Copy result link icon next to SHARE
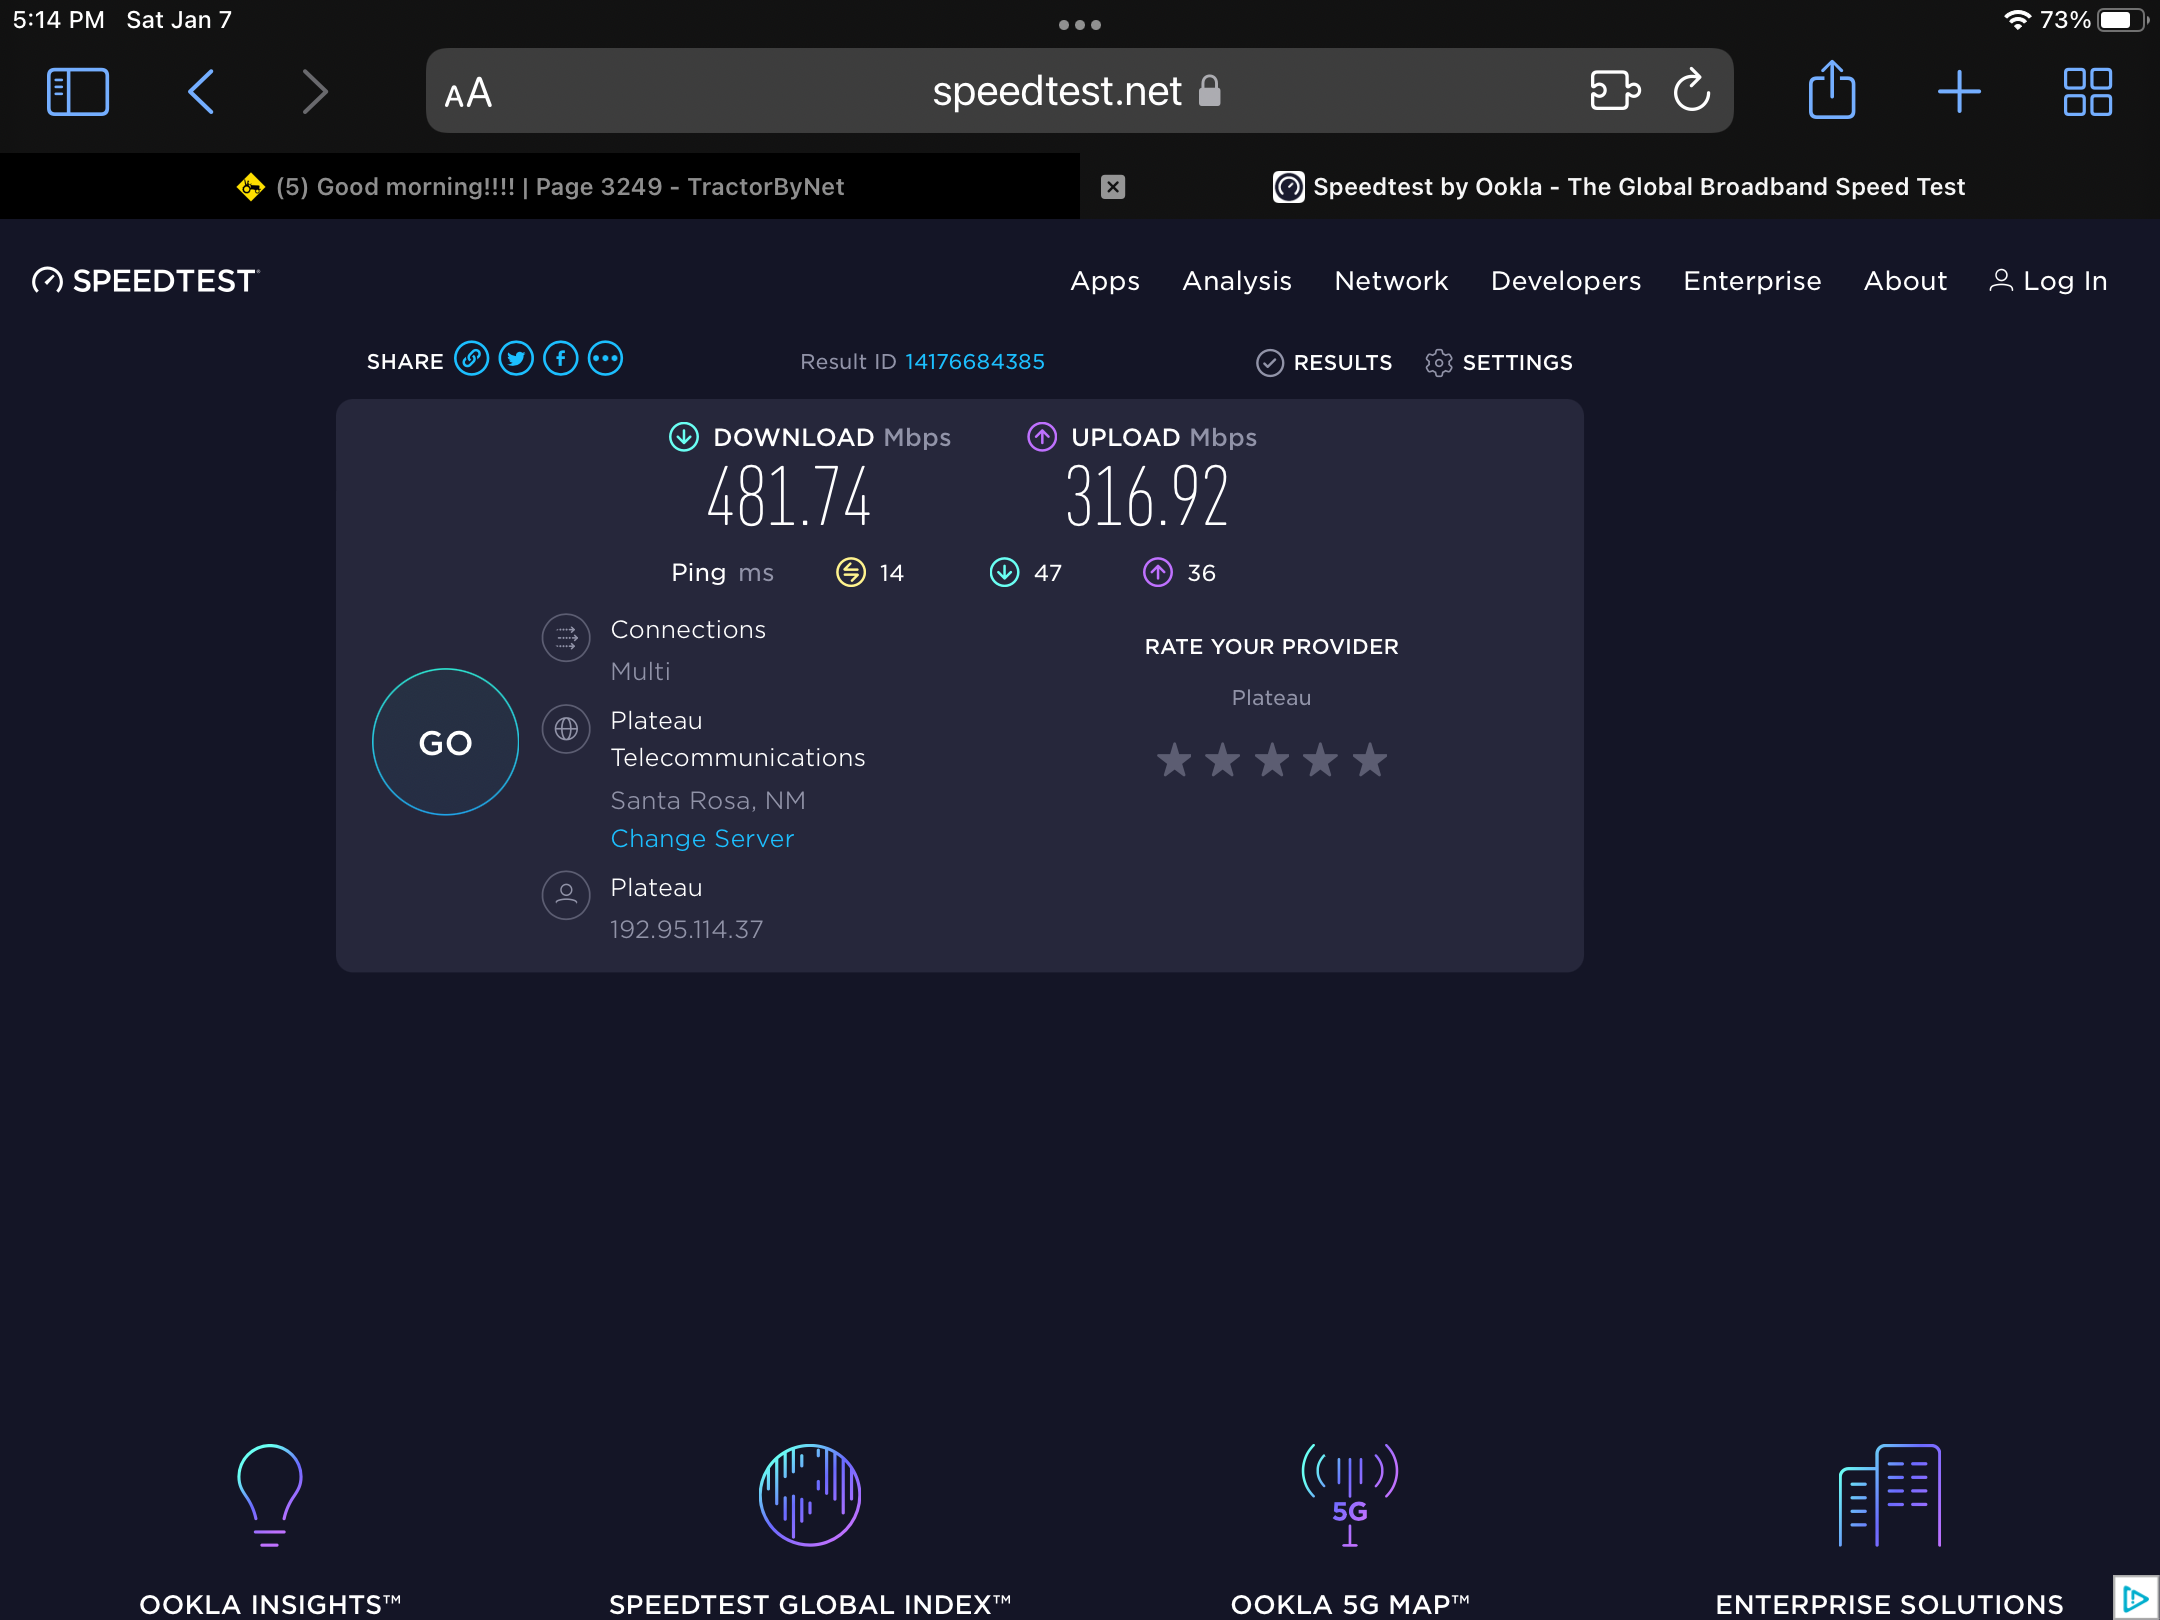Screen dimensions: 2160x1620 (x=472, y=359)
